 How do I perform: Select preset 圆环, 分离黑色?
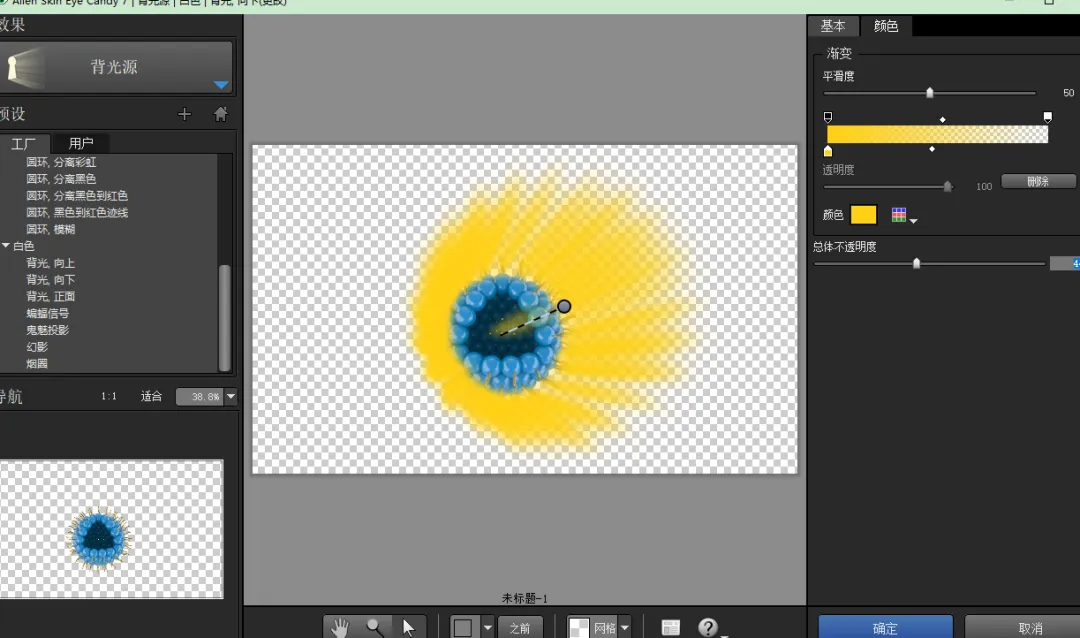pyautogui.click(x=61, y=179)
